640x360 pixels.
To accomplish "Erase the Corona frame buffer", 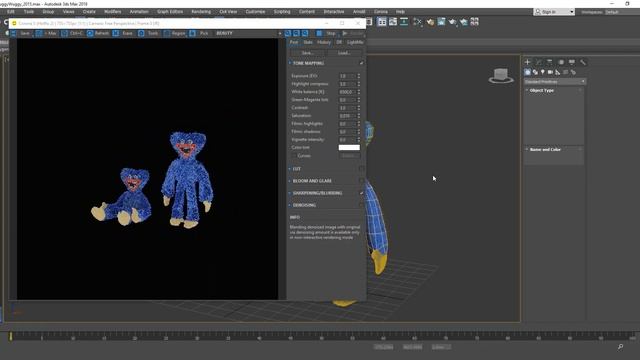I will click(123, 33).
